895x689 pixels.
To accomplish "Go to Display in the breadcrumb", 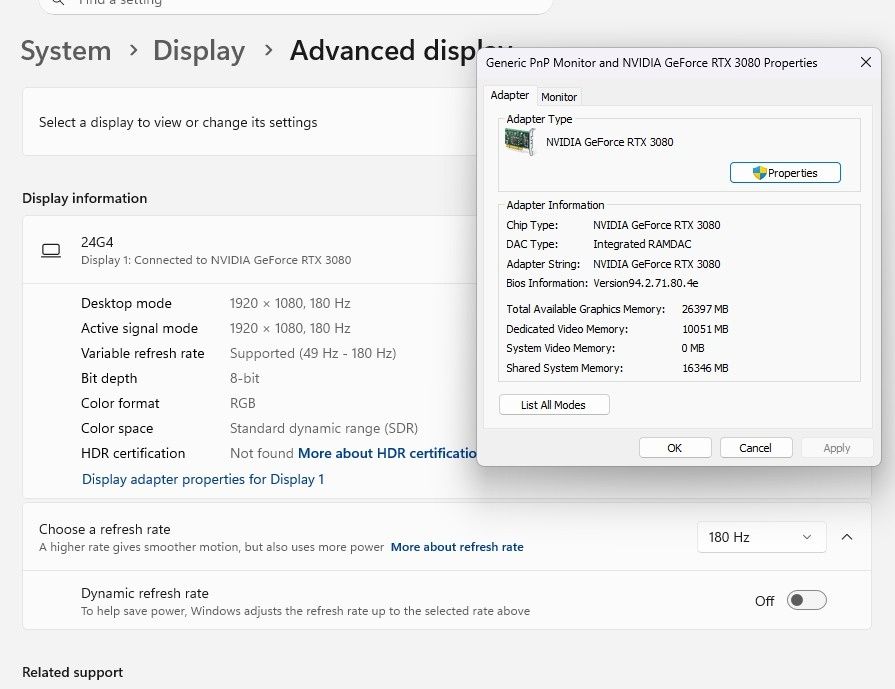I will click(199, 50).
